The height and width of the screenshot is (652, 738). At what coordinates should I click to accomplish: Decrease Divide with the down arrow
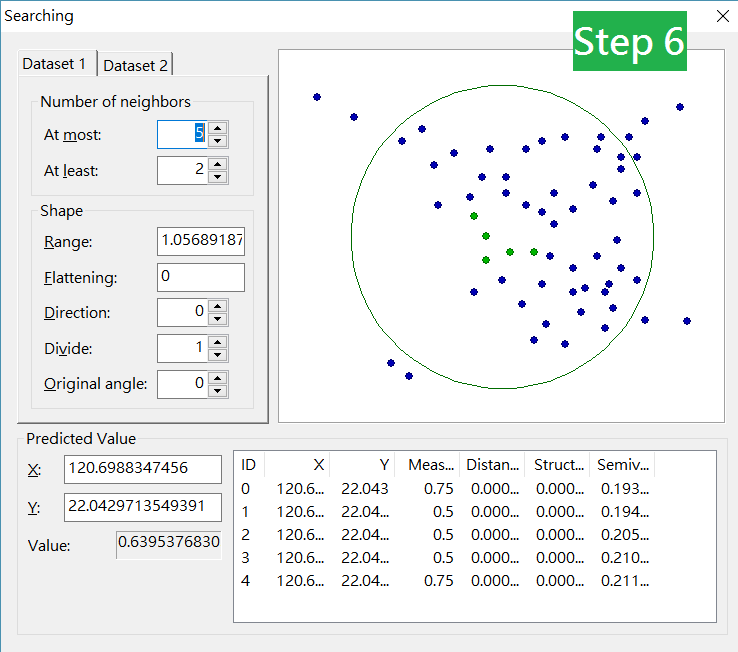(217, 354)
